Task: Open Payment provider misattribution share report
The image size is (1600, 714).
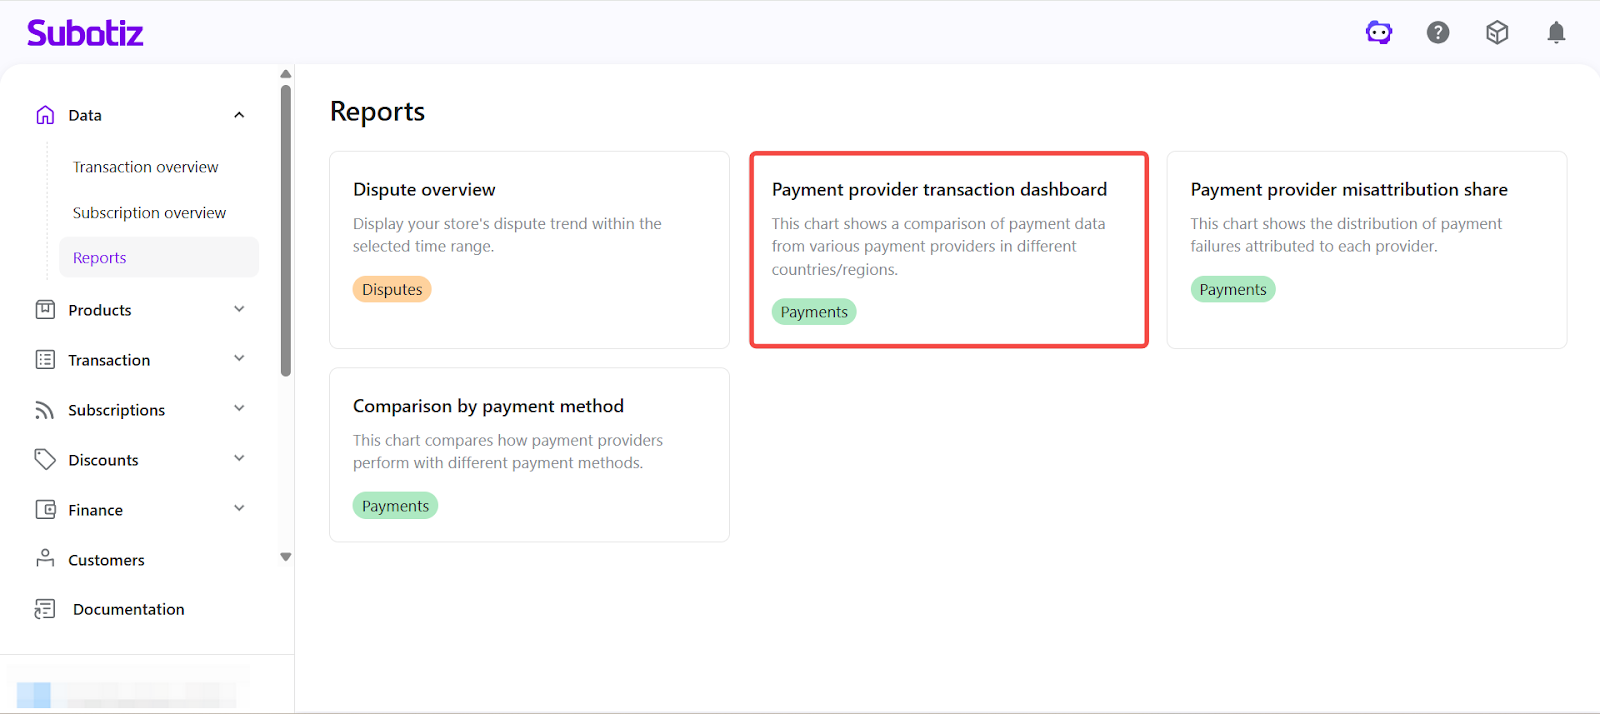Action: [x=1366, y=250]
